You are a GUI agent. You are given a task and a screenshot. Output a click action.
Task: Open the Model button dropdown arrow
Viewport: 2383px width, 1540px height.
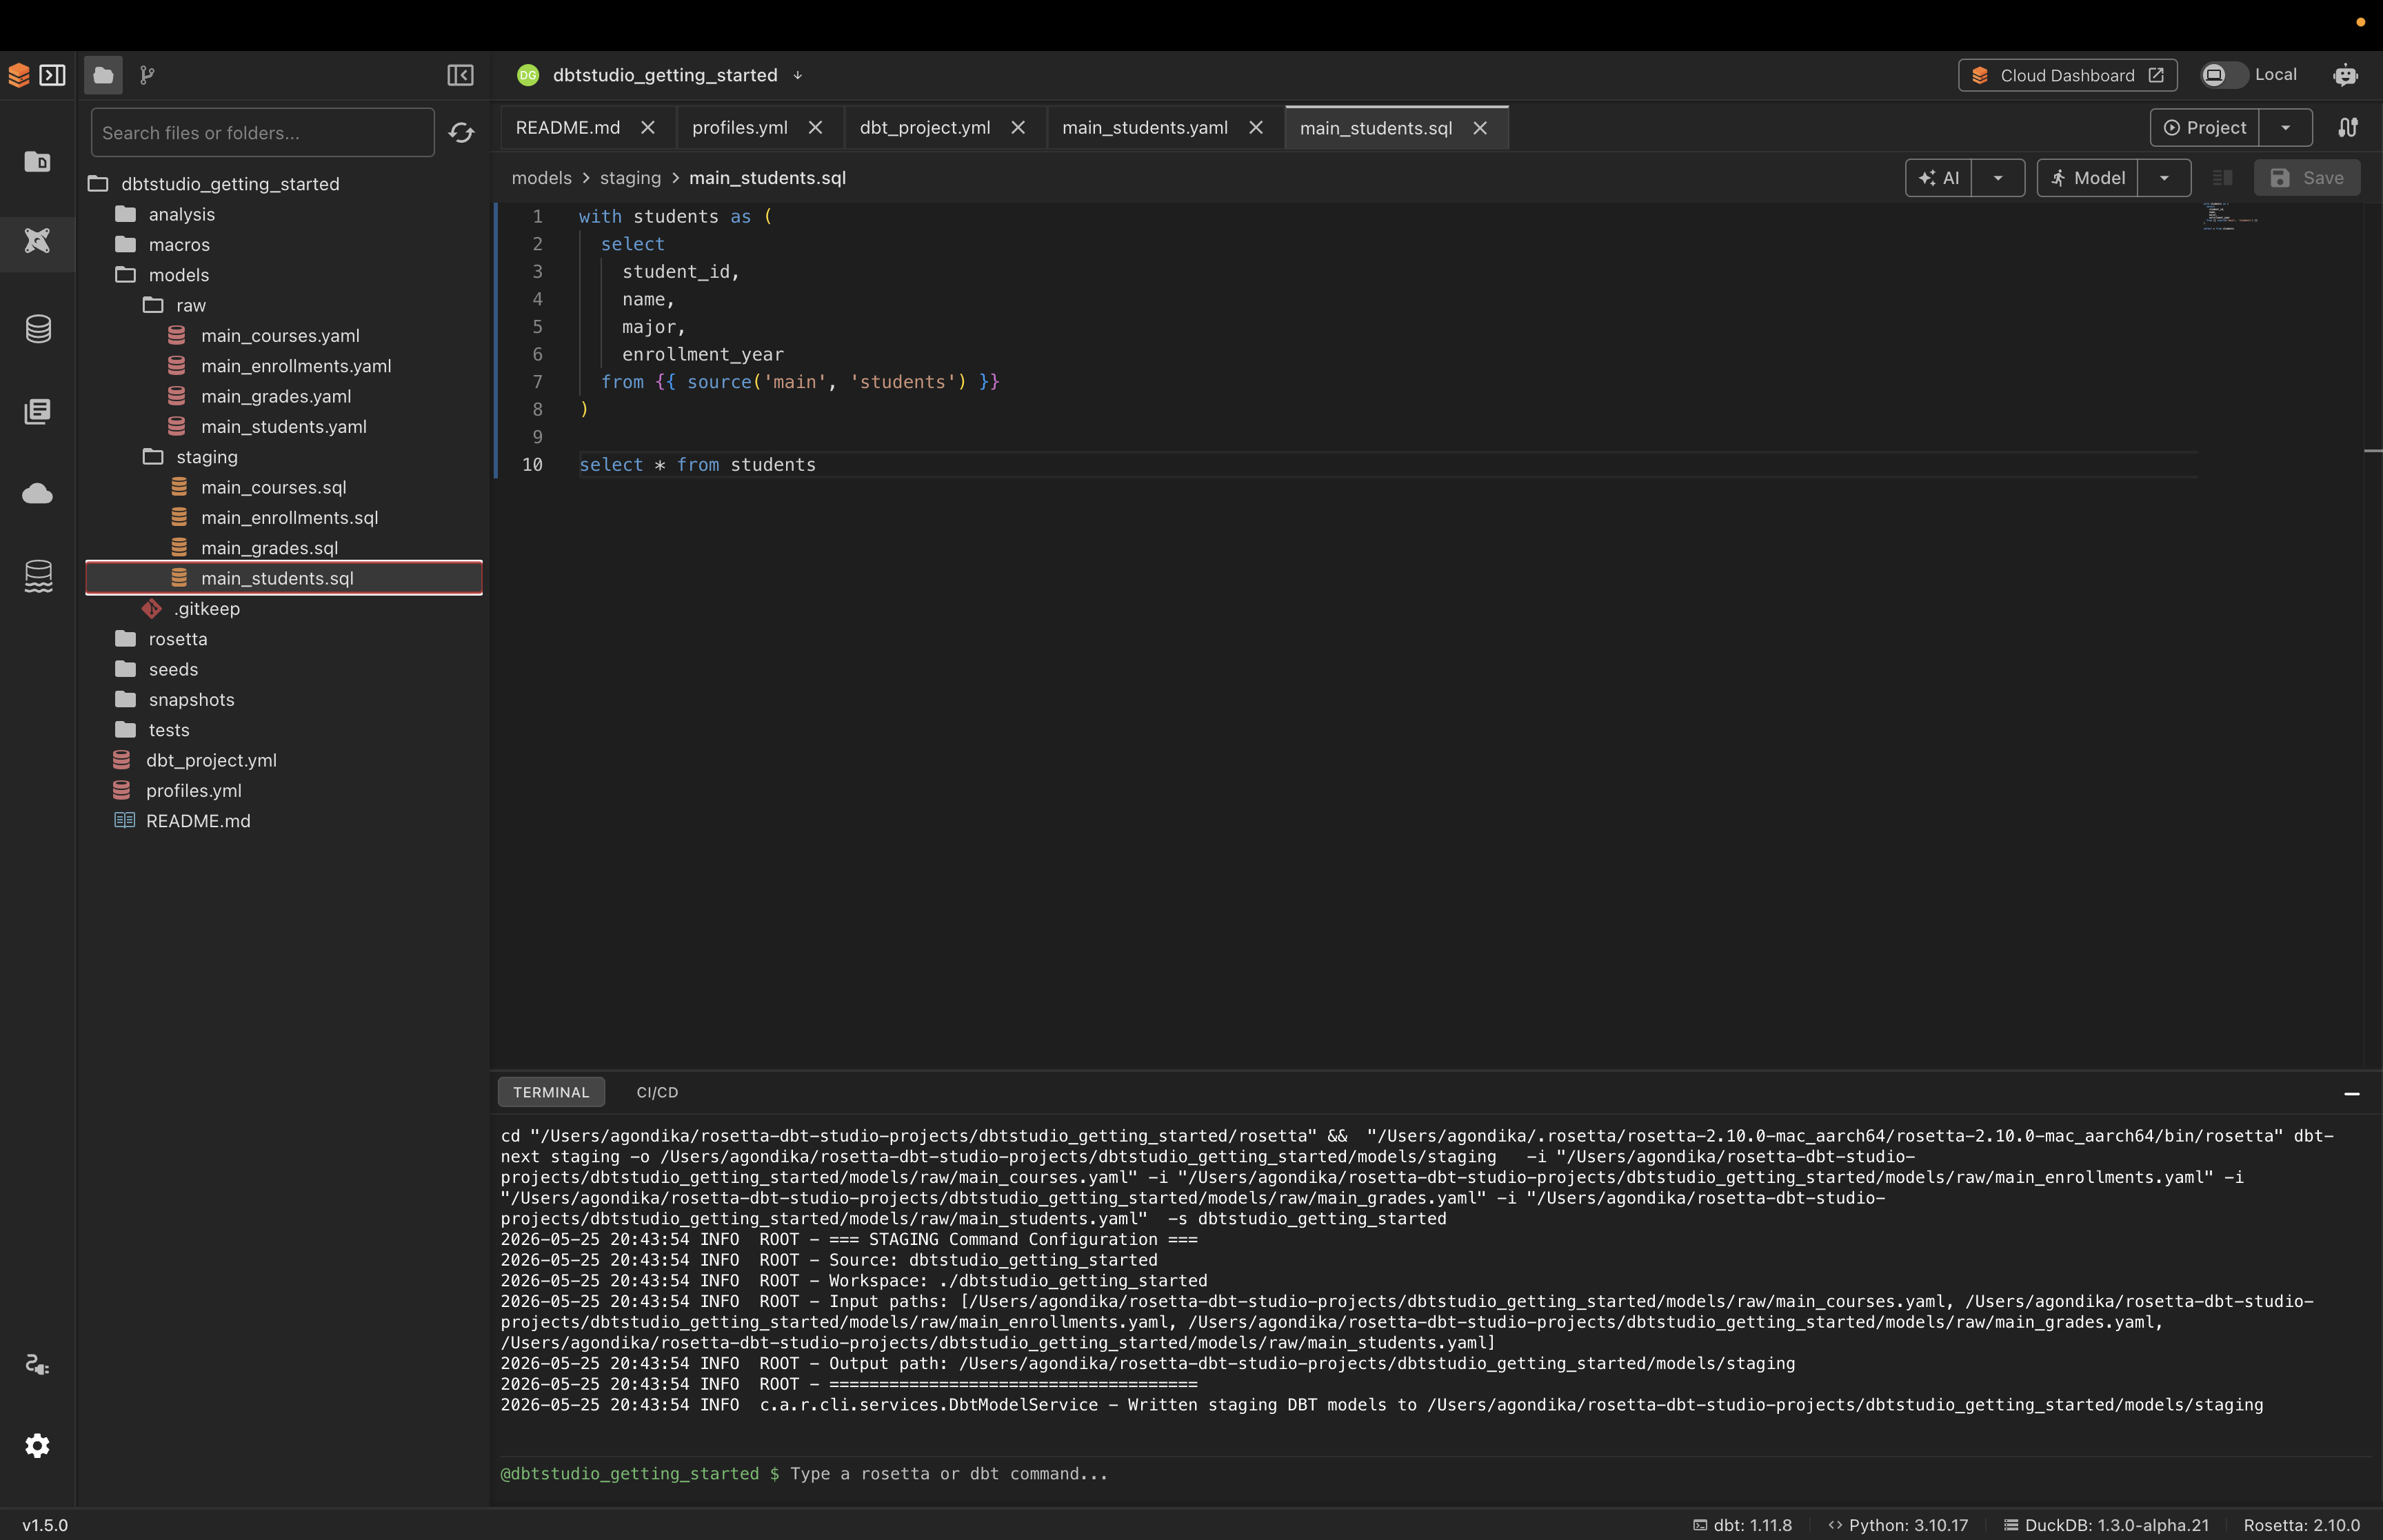pyautogui.click(x=2164, y=178)
